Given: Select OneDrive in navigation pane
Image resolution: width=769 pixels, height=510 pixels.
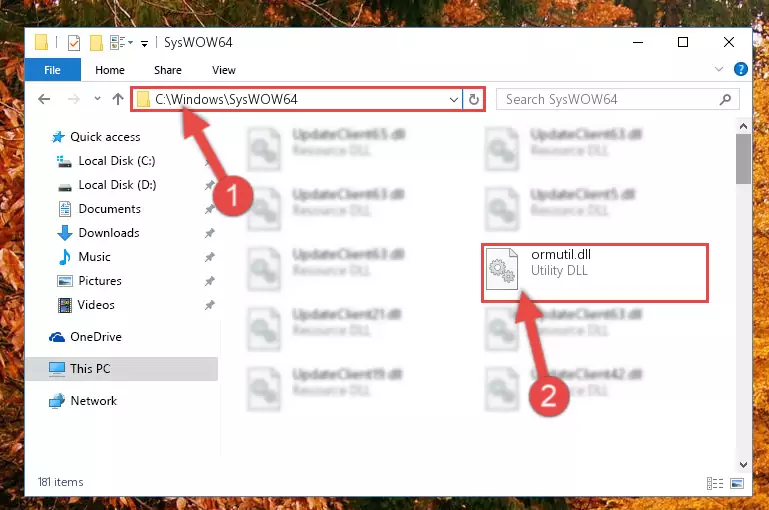Looking at the screenshot, I should (96, 337).
